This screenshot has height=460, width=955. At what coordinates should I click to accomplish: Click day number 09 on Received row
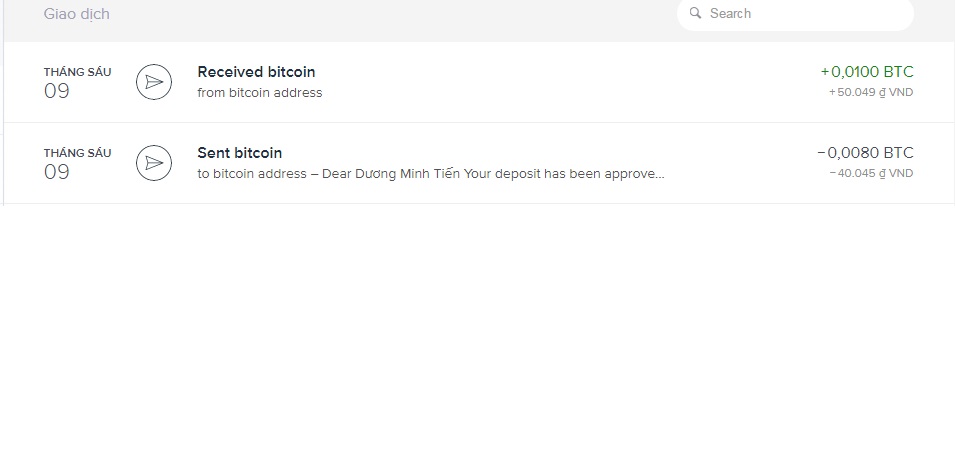56,91
